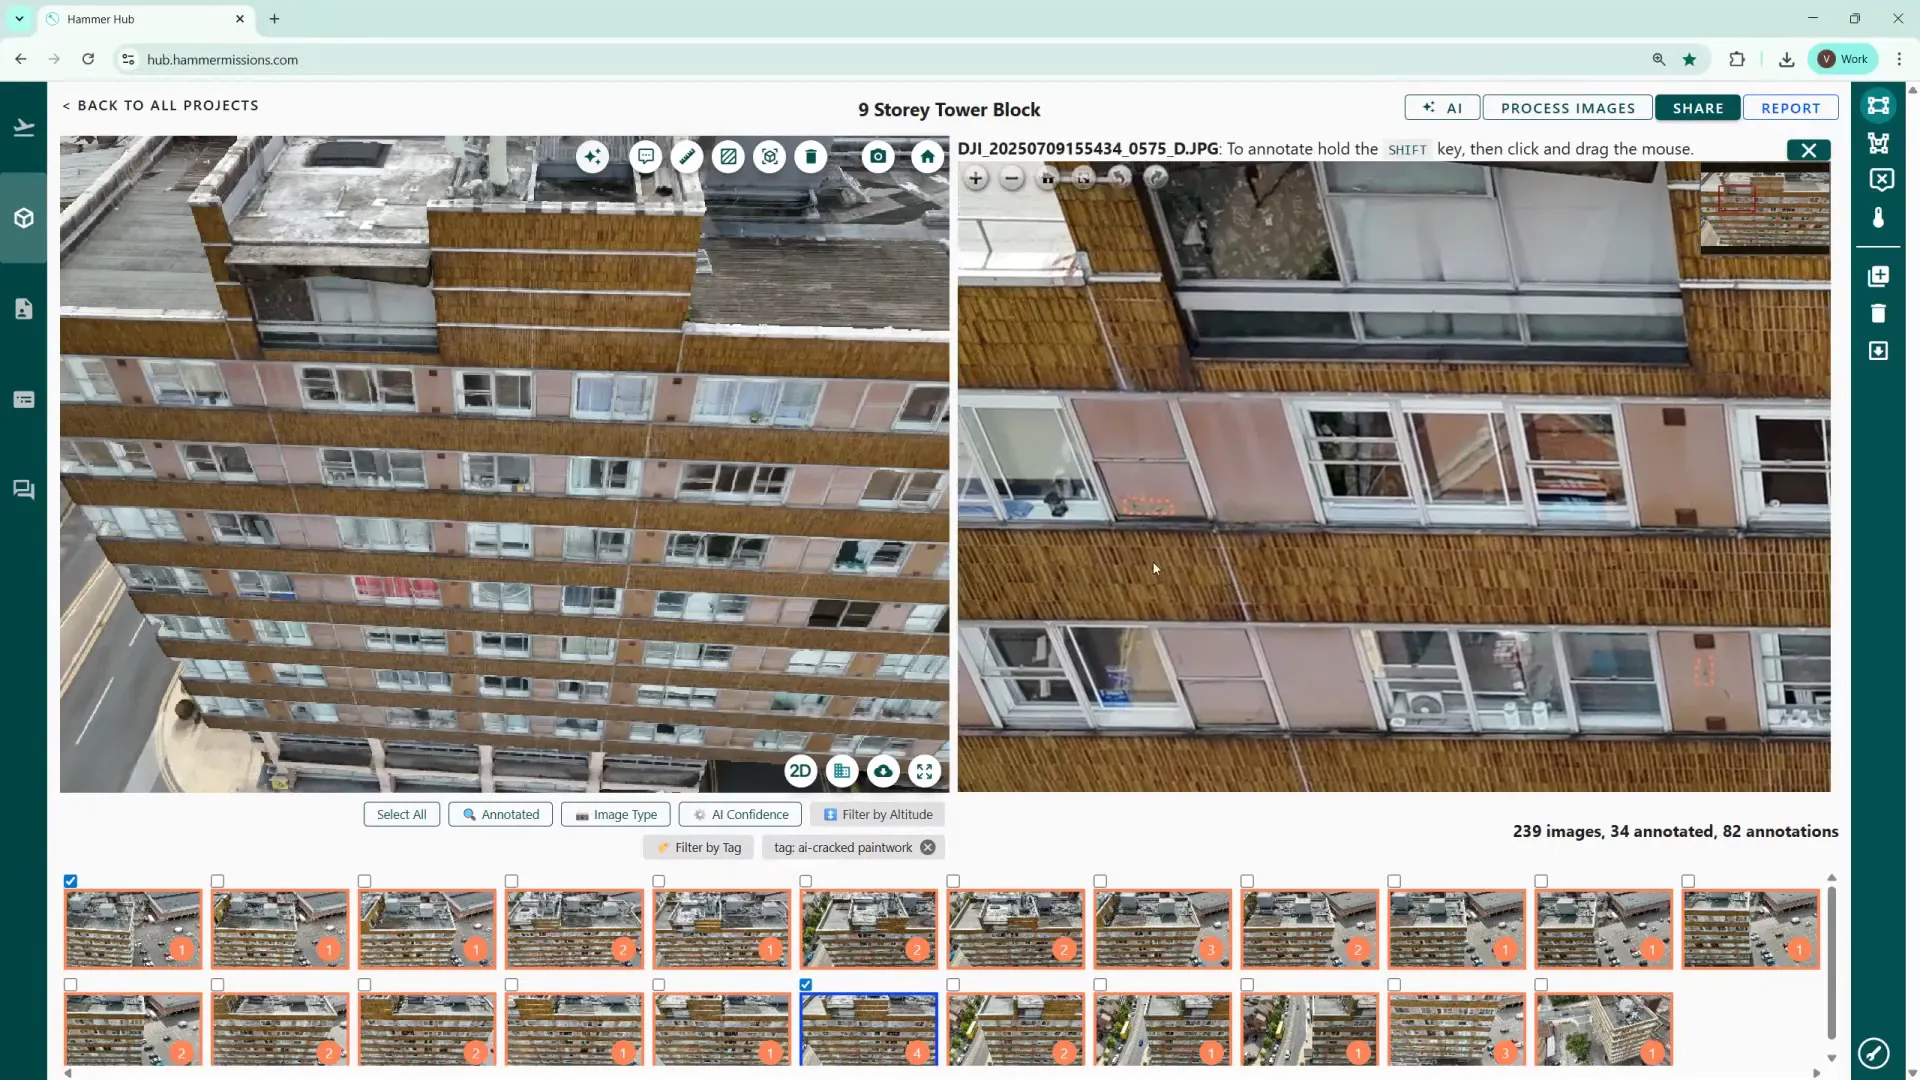Reset the 3D view with the home icon
Viewport: 1920px width, 1080px height.
click(927, 157)
